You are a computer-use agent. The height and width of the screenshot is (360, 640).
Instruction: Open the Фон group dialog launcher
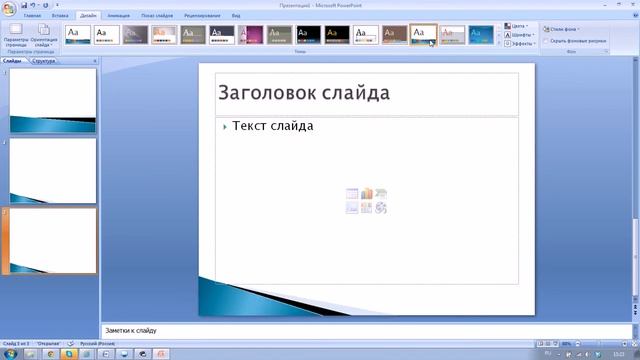(x=607, y=52)
